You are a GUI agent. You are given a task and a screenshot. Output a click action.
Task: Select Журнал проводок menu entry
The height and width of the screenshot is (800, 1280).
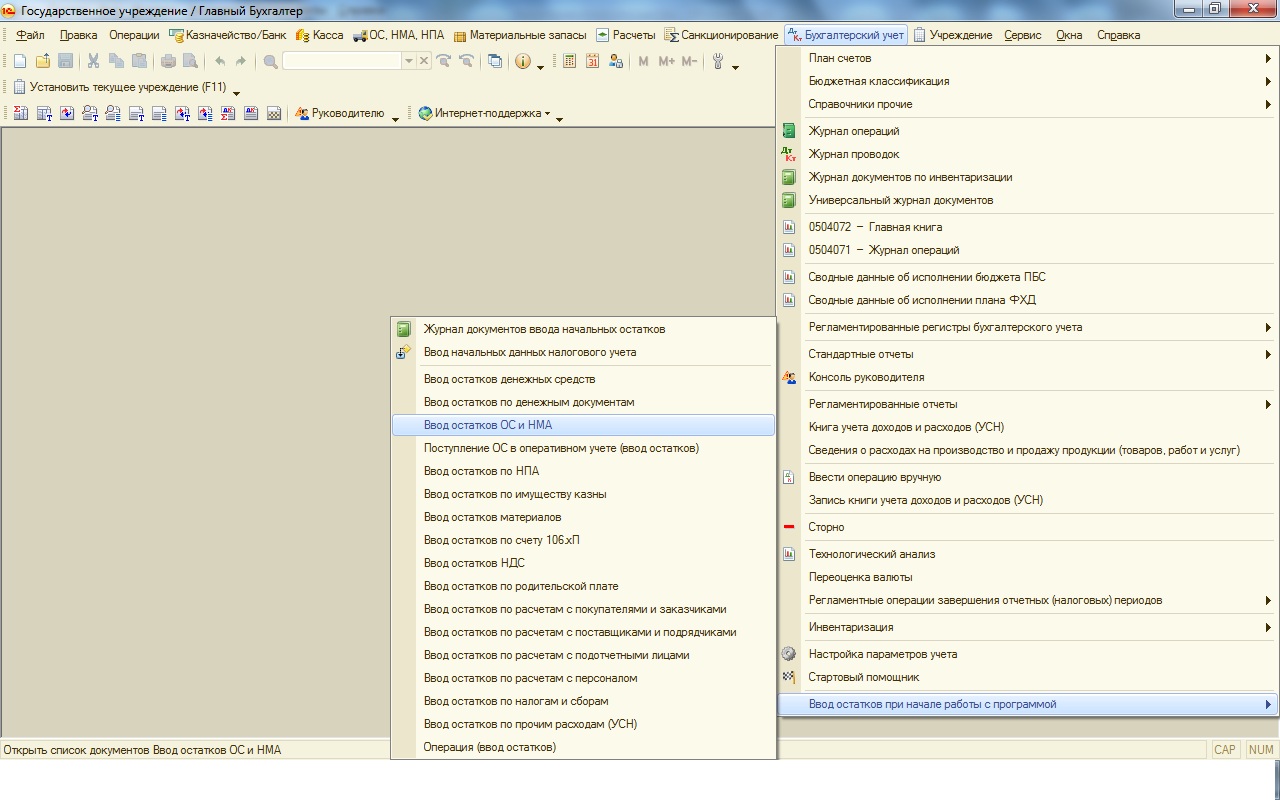pyautogui.click(x=853, y=154)
